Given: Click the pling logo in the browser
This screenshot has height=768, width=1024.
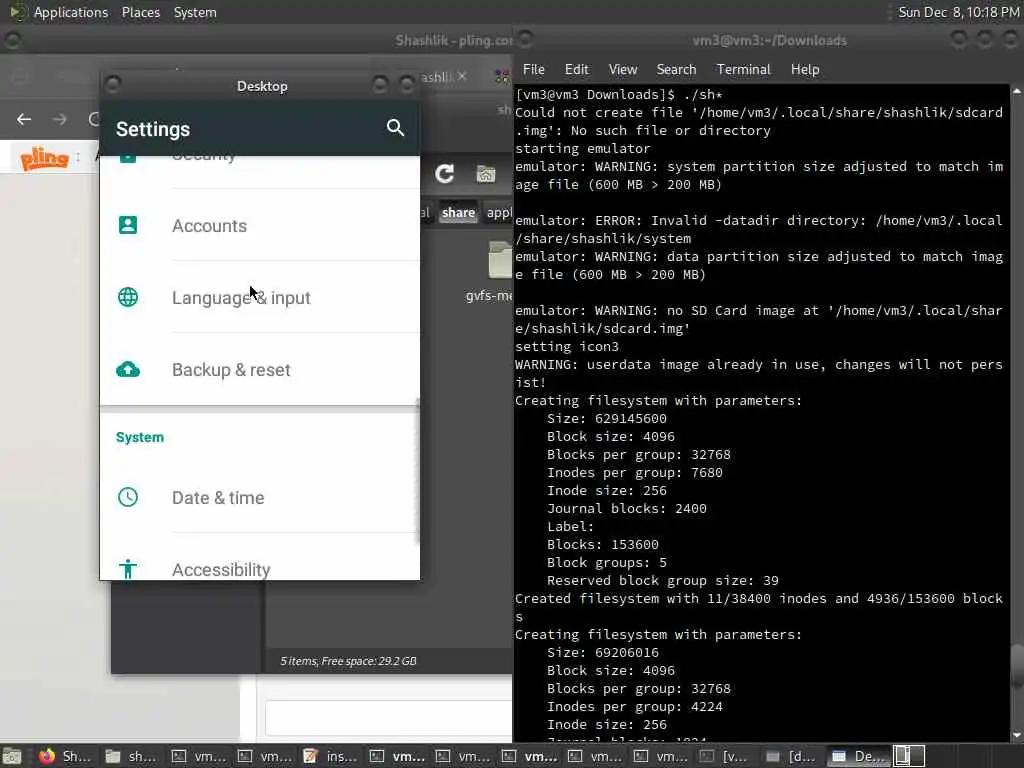Looking at the screenshot, I should point(44,159).
